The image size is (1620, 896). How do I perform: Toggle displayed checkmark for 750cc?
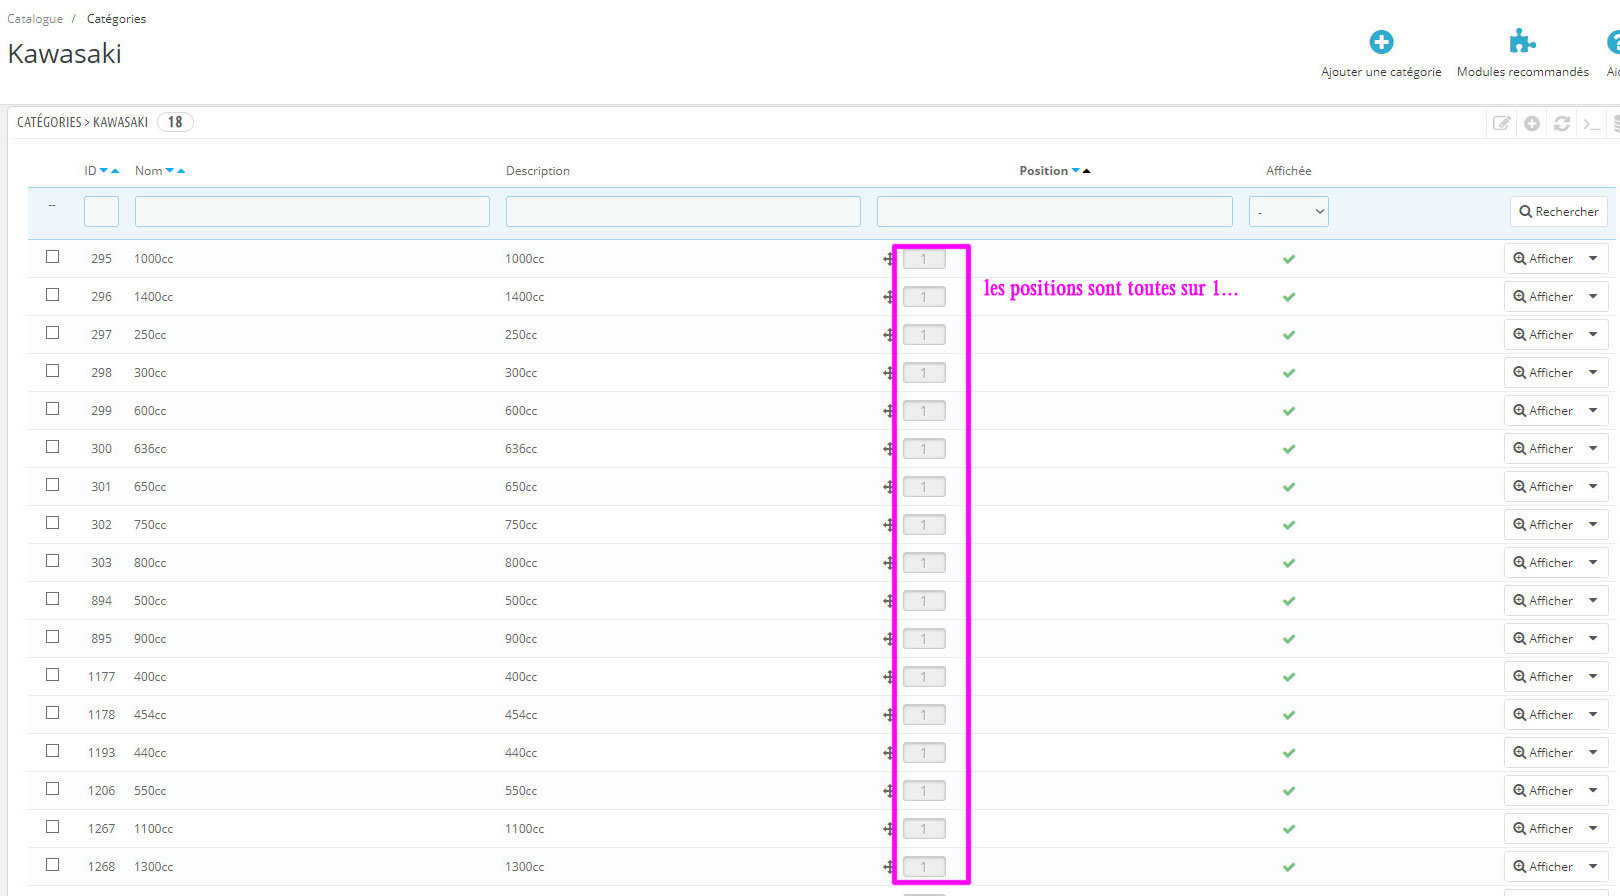[1289, 525]
